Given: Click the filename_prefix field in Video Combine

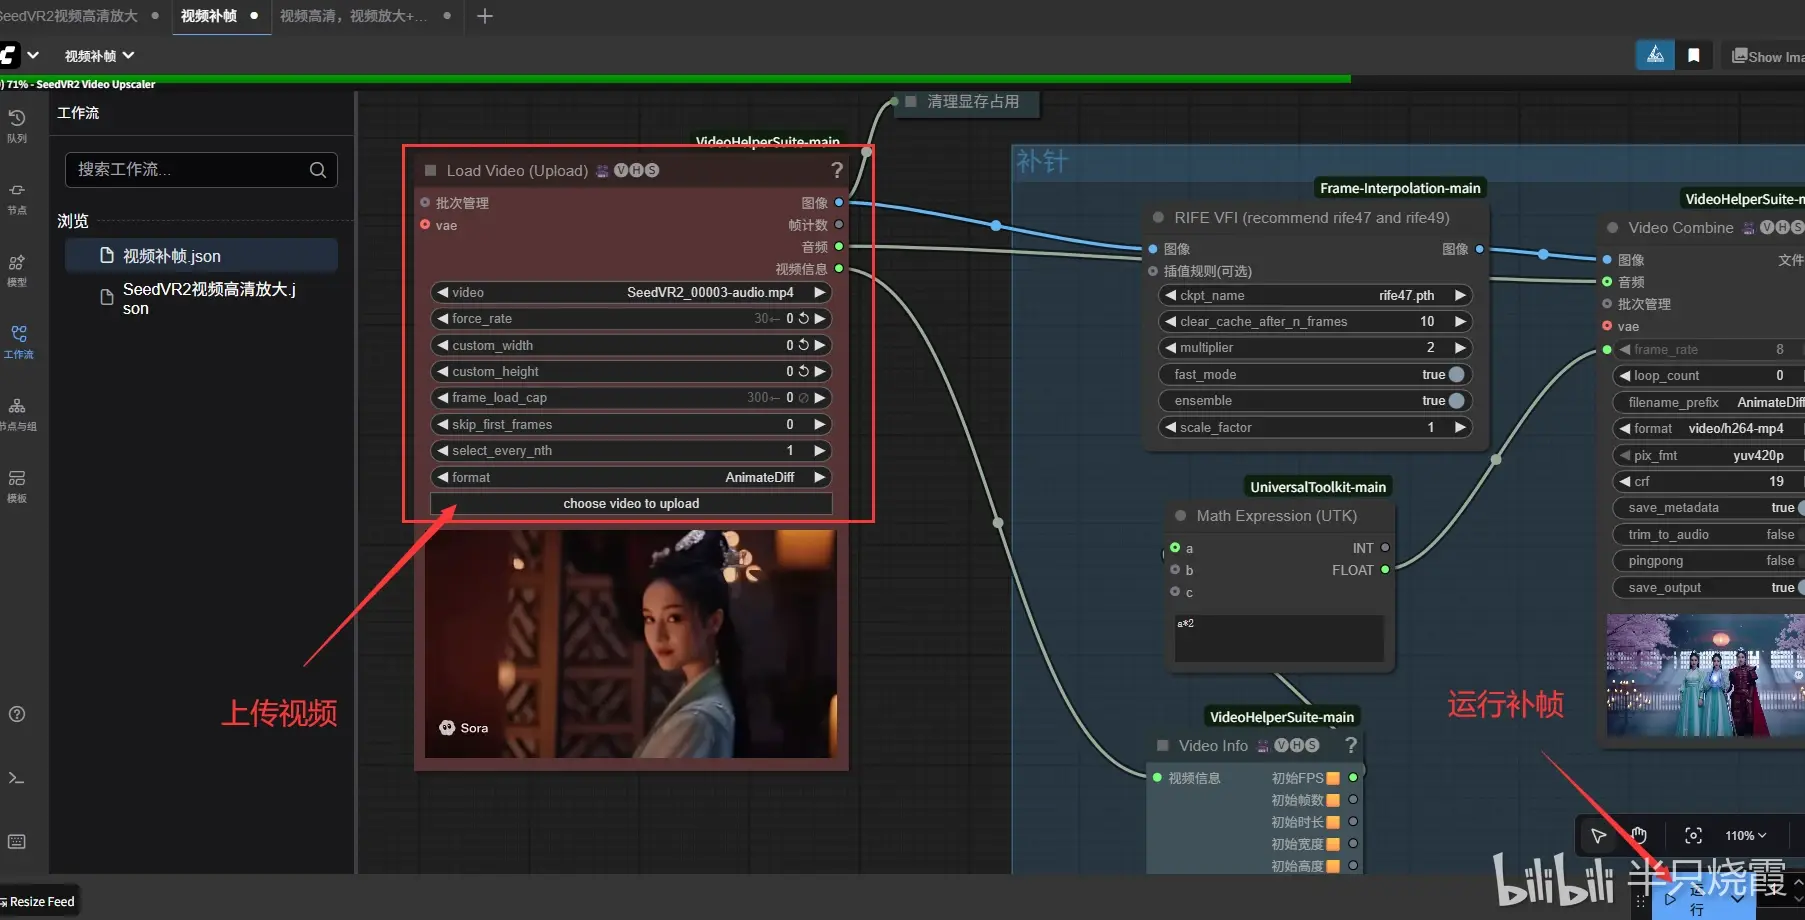Looking at the screenshot, I should [1709, 403].
